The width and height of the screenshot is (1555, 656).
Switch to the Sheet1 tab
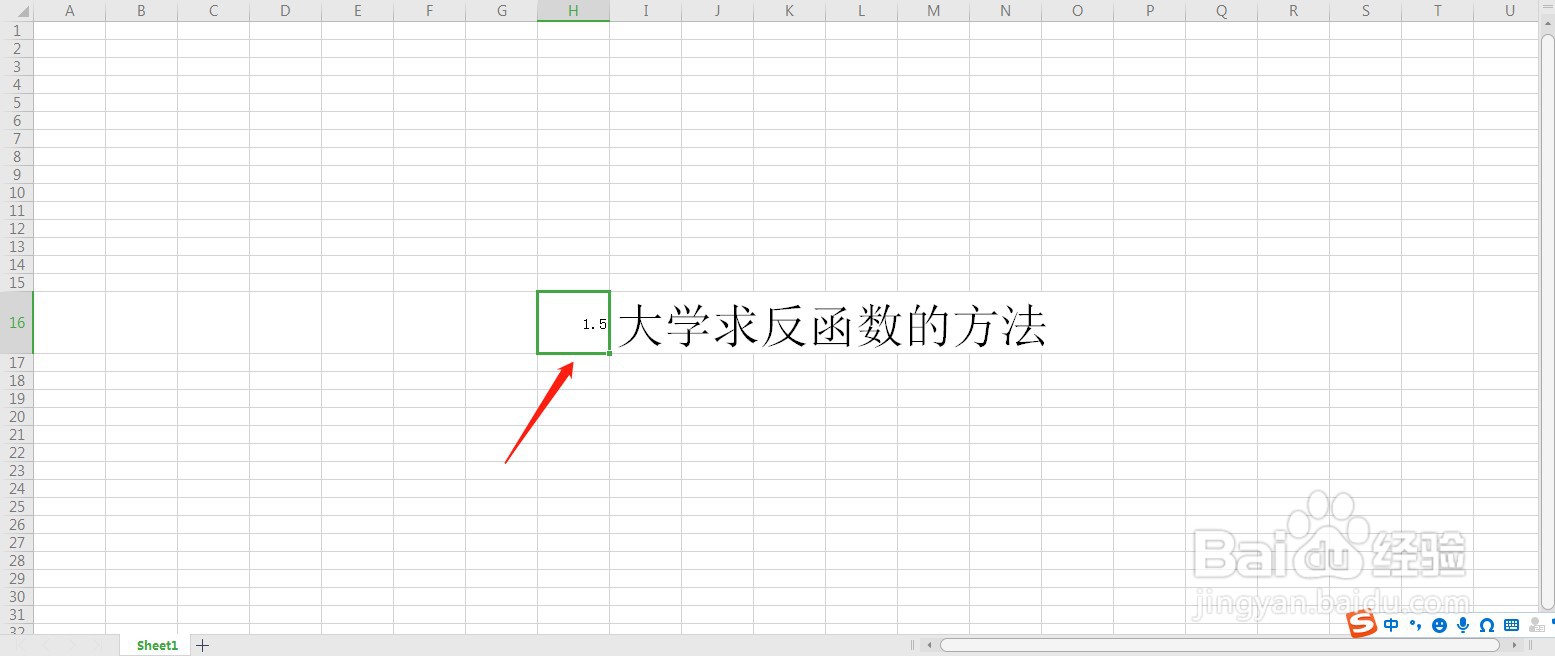coord(155,645)
